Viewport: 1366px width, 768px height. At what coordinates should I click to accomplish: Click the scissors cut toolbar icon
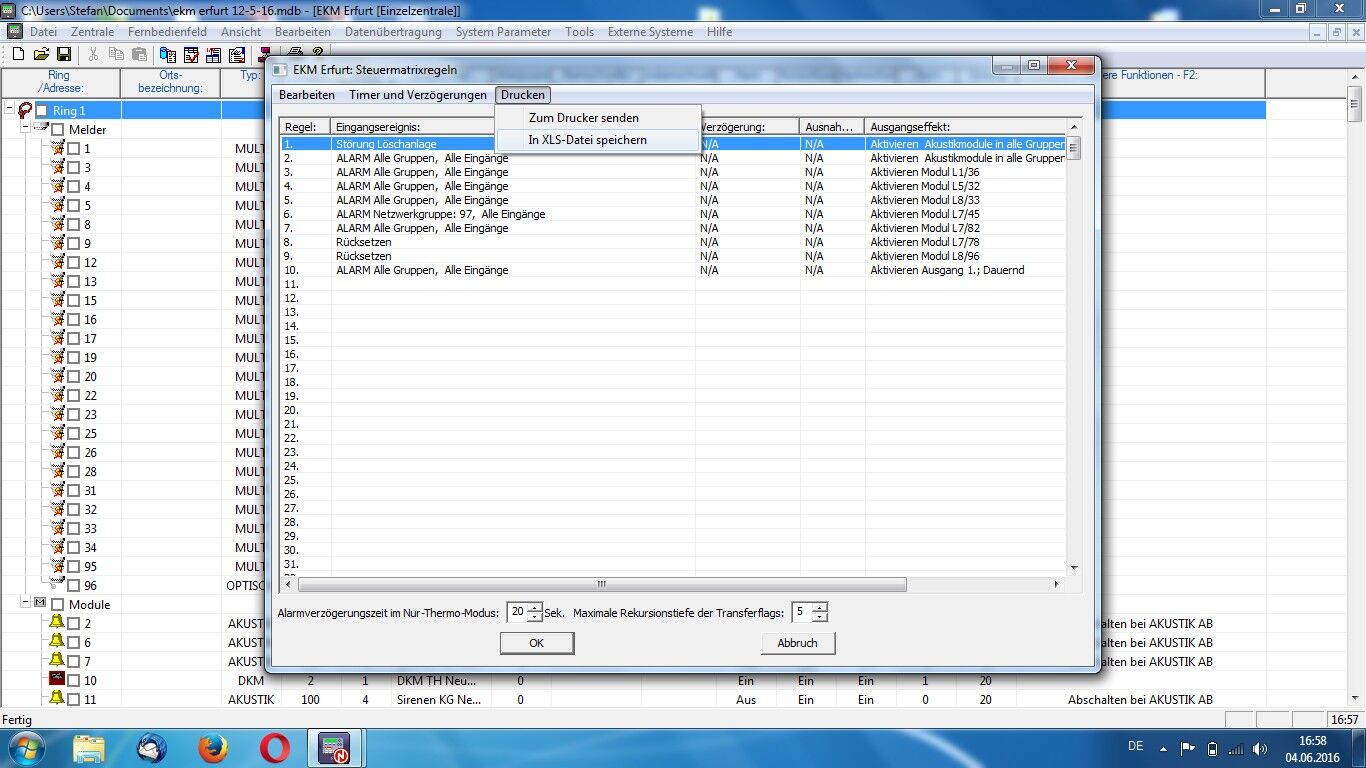click(94, 54)
